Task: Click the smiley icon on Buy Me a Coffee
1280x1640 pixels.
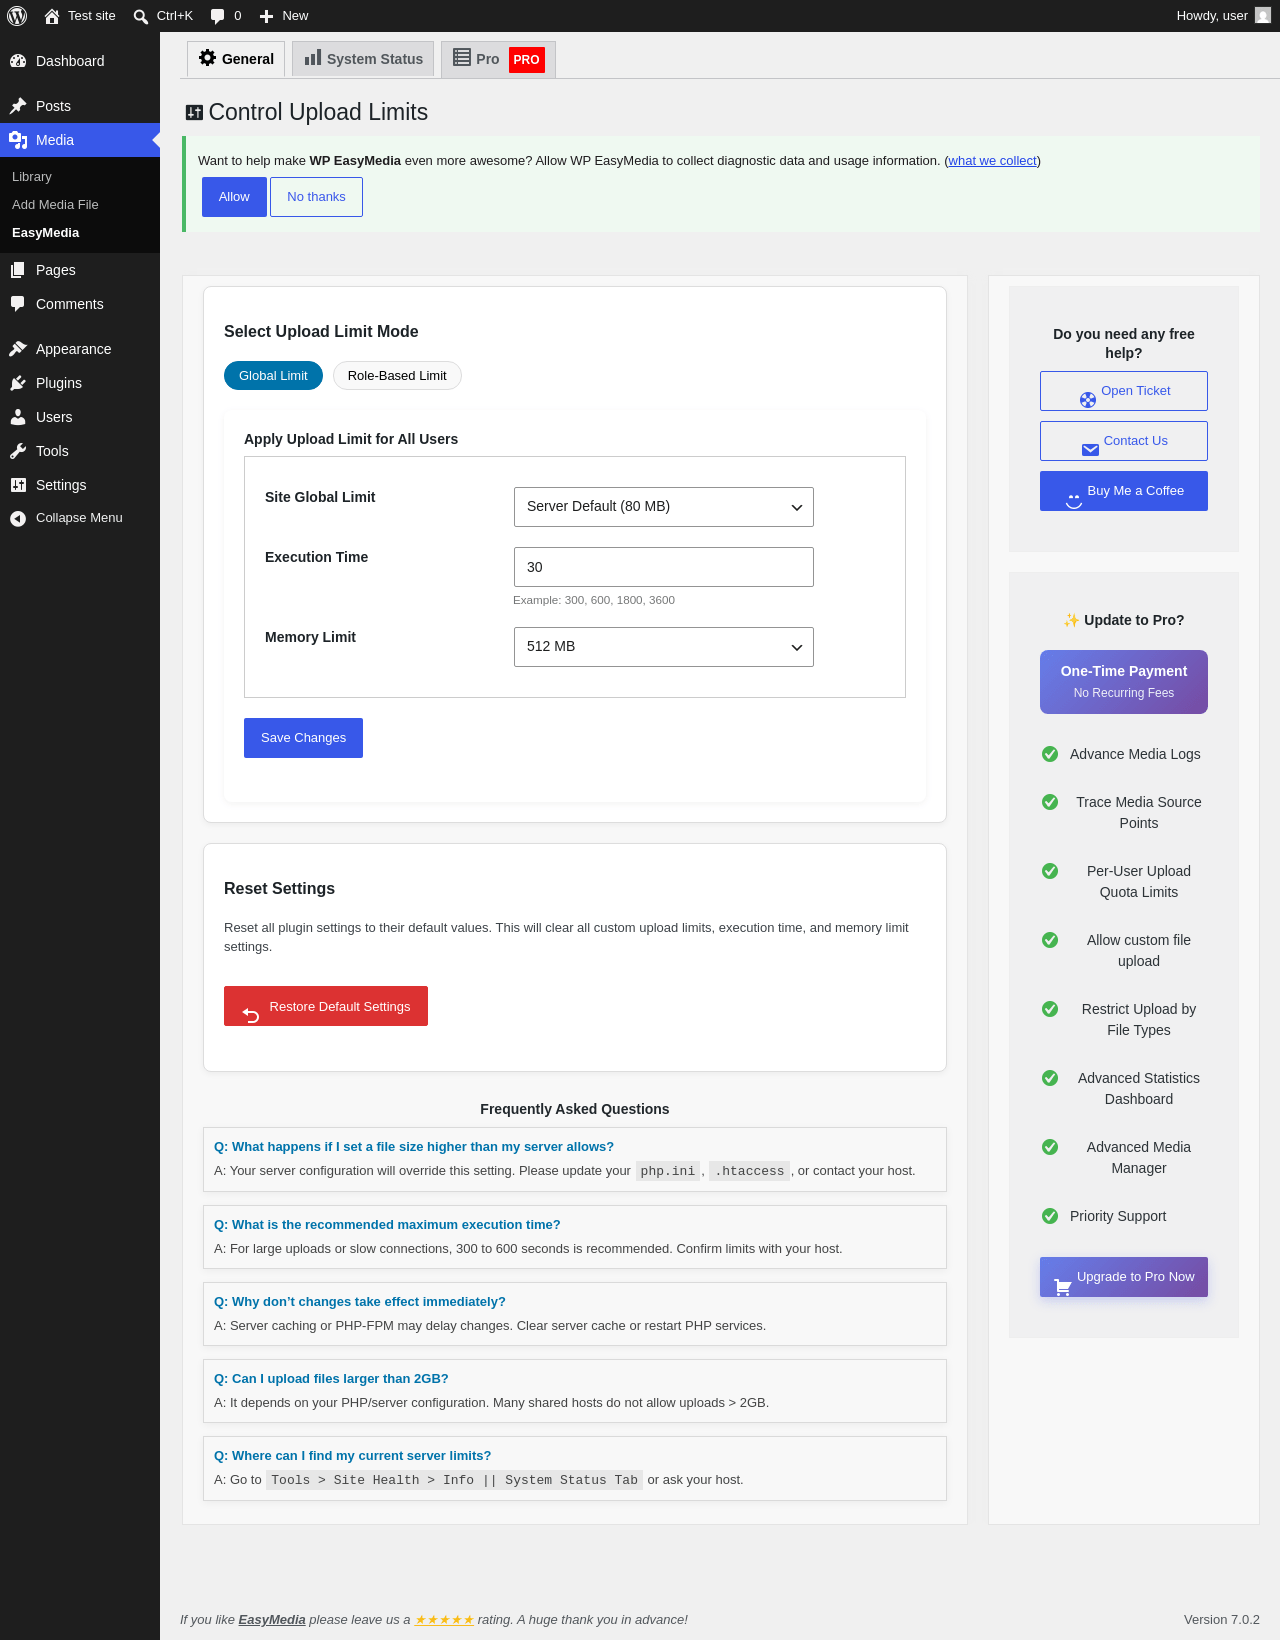Action: (1074, 500)
